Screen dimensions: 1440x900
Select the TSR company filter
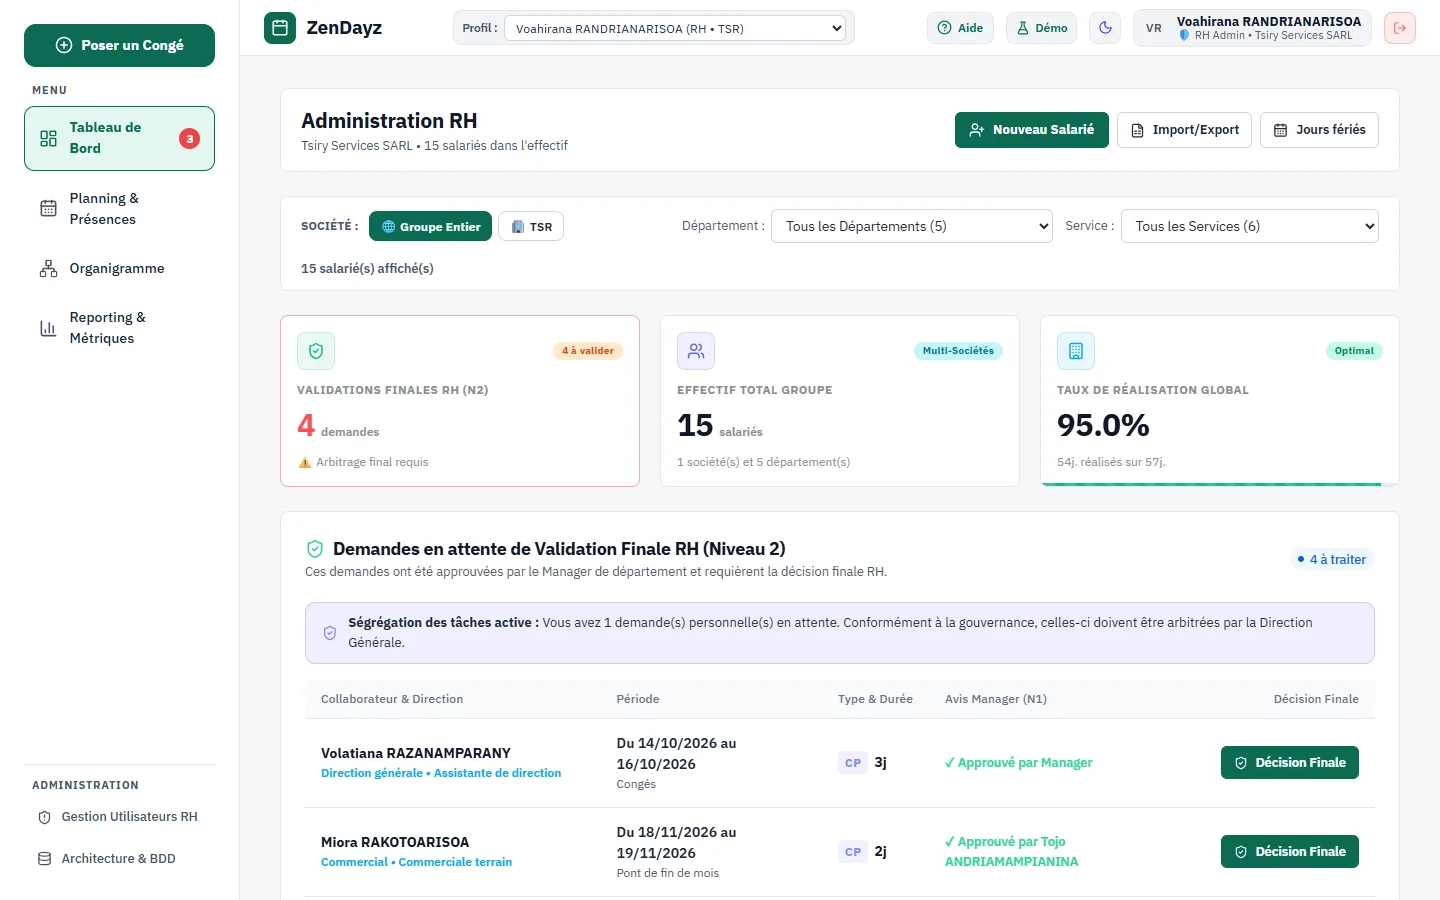(x=531, y=226)
